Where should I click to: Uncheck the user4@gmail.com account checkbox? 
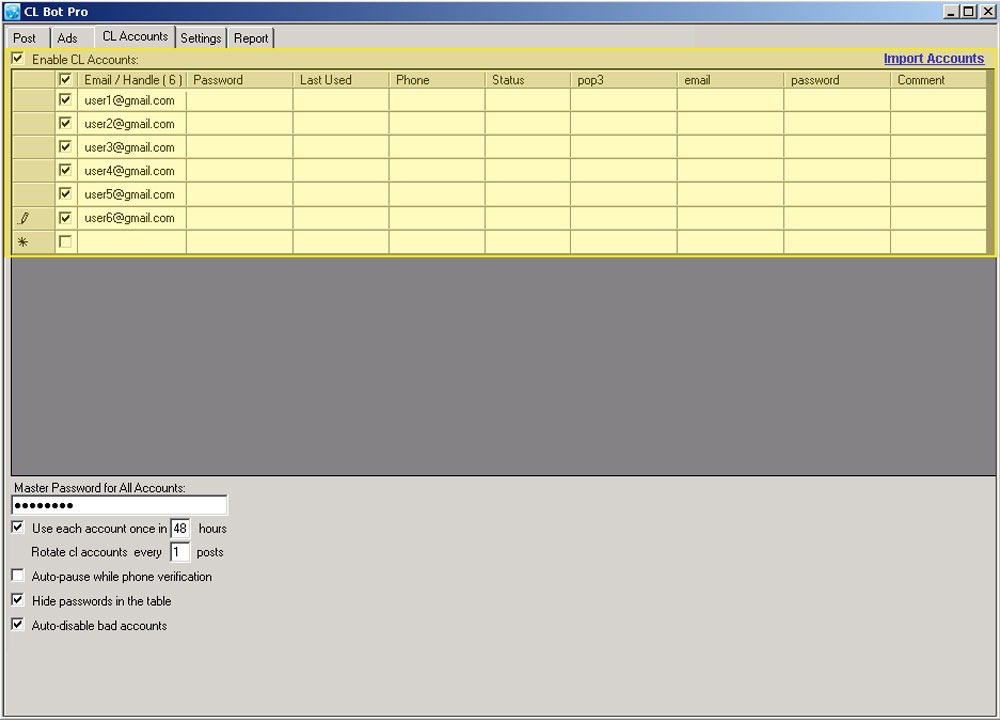65,171
